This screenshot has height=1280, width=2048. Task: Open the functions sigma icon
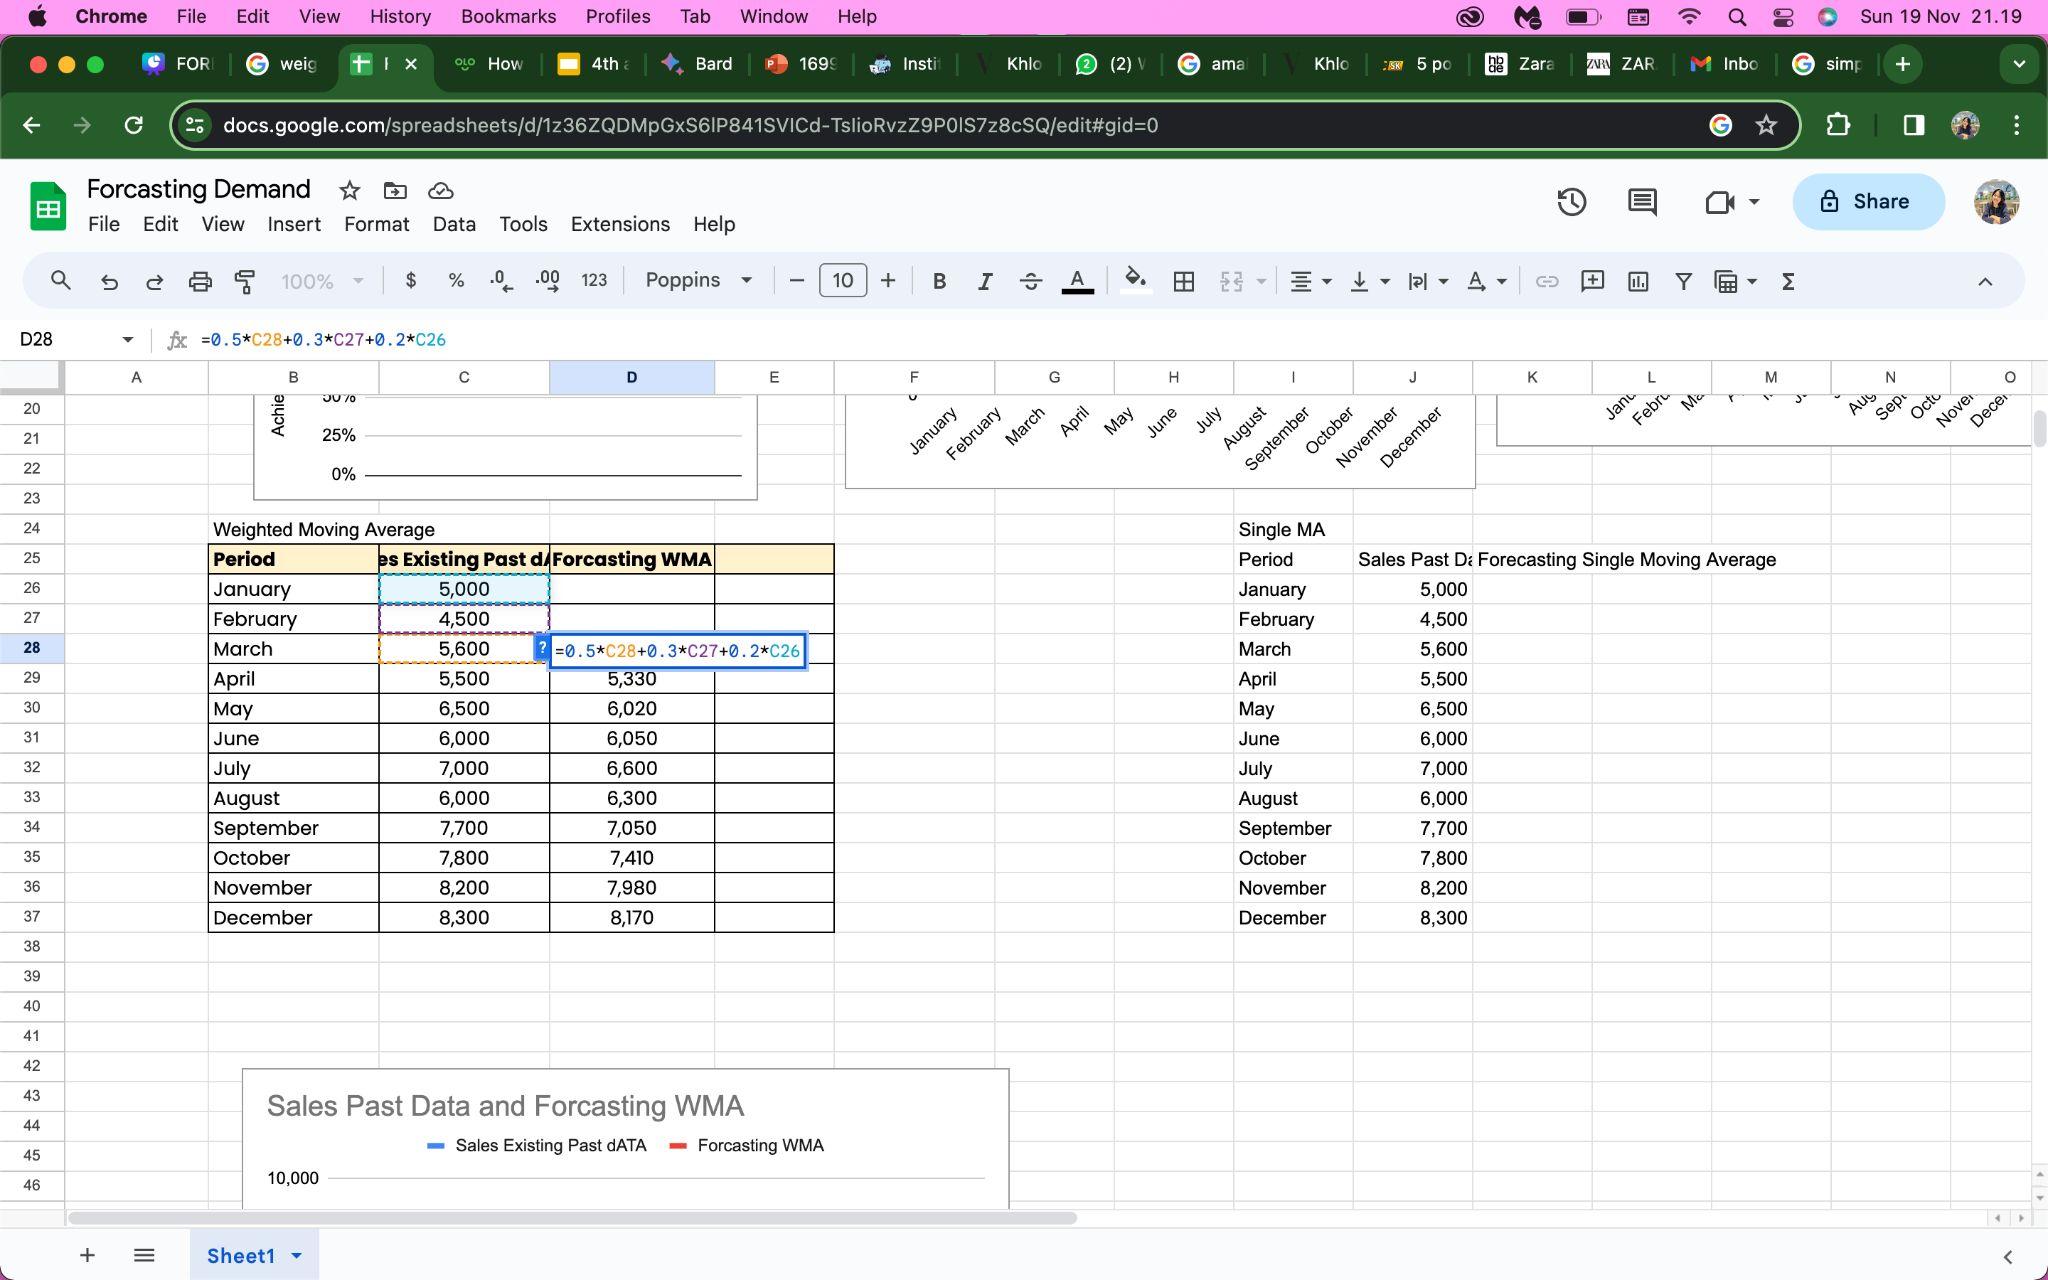coord(1788,281)
